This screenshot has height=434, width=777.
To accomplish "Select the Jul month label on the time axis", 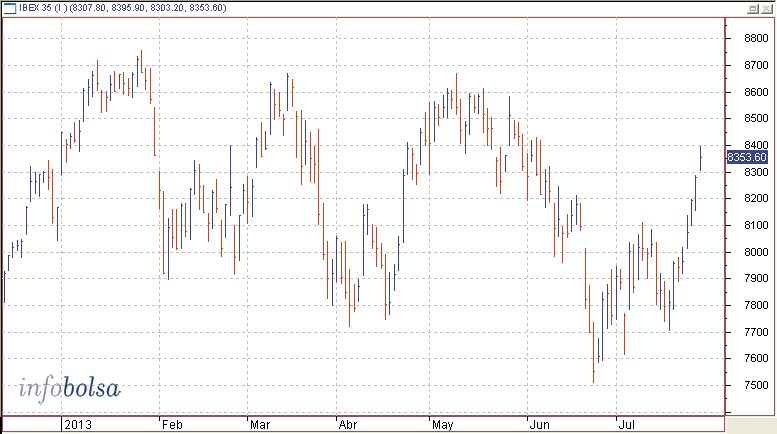I will pos(627,425).
